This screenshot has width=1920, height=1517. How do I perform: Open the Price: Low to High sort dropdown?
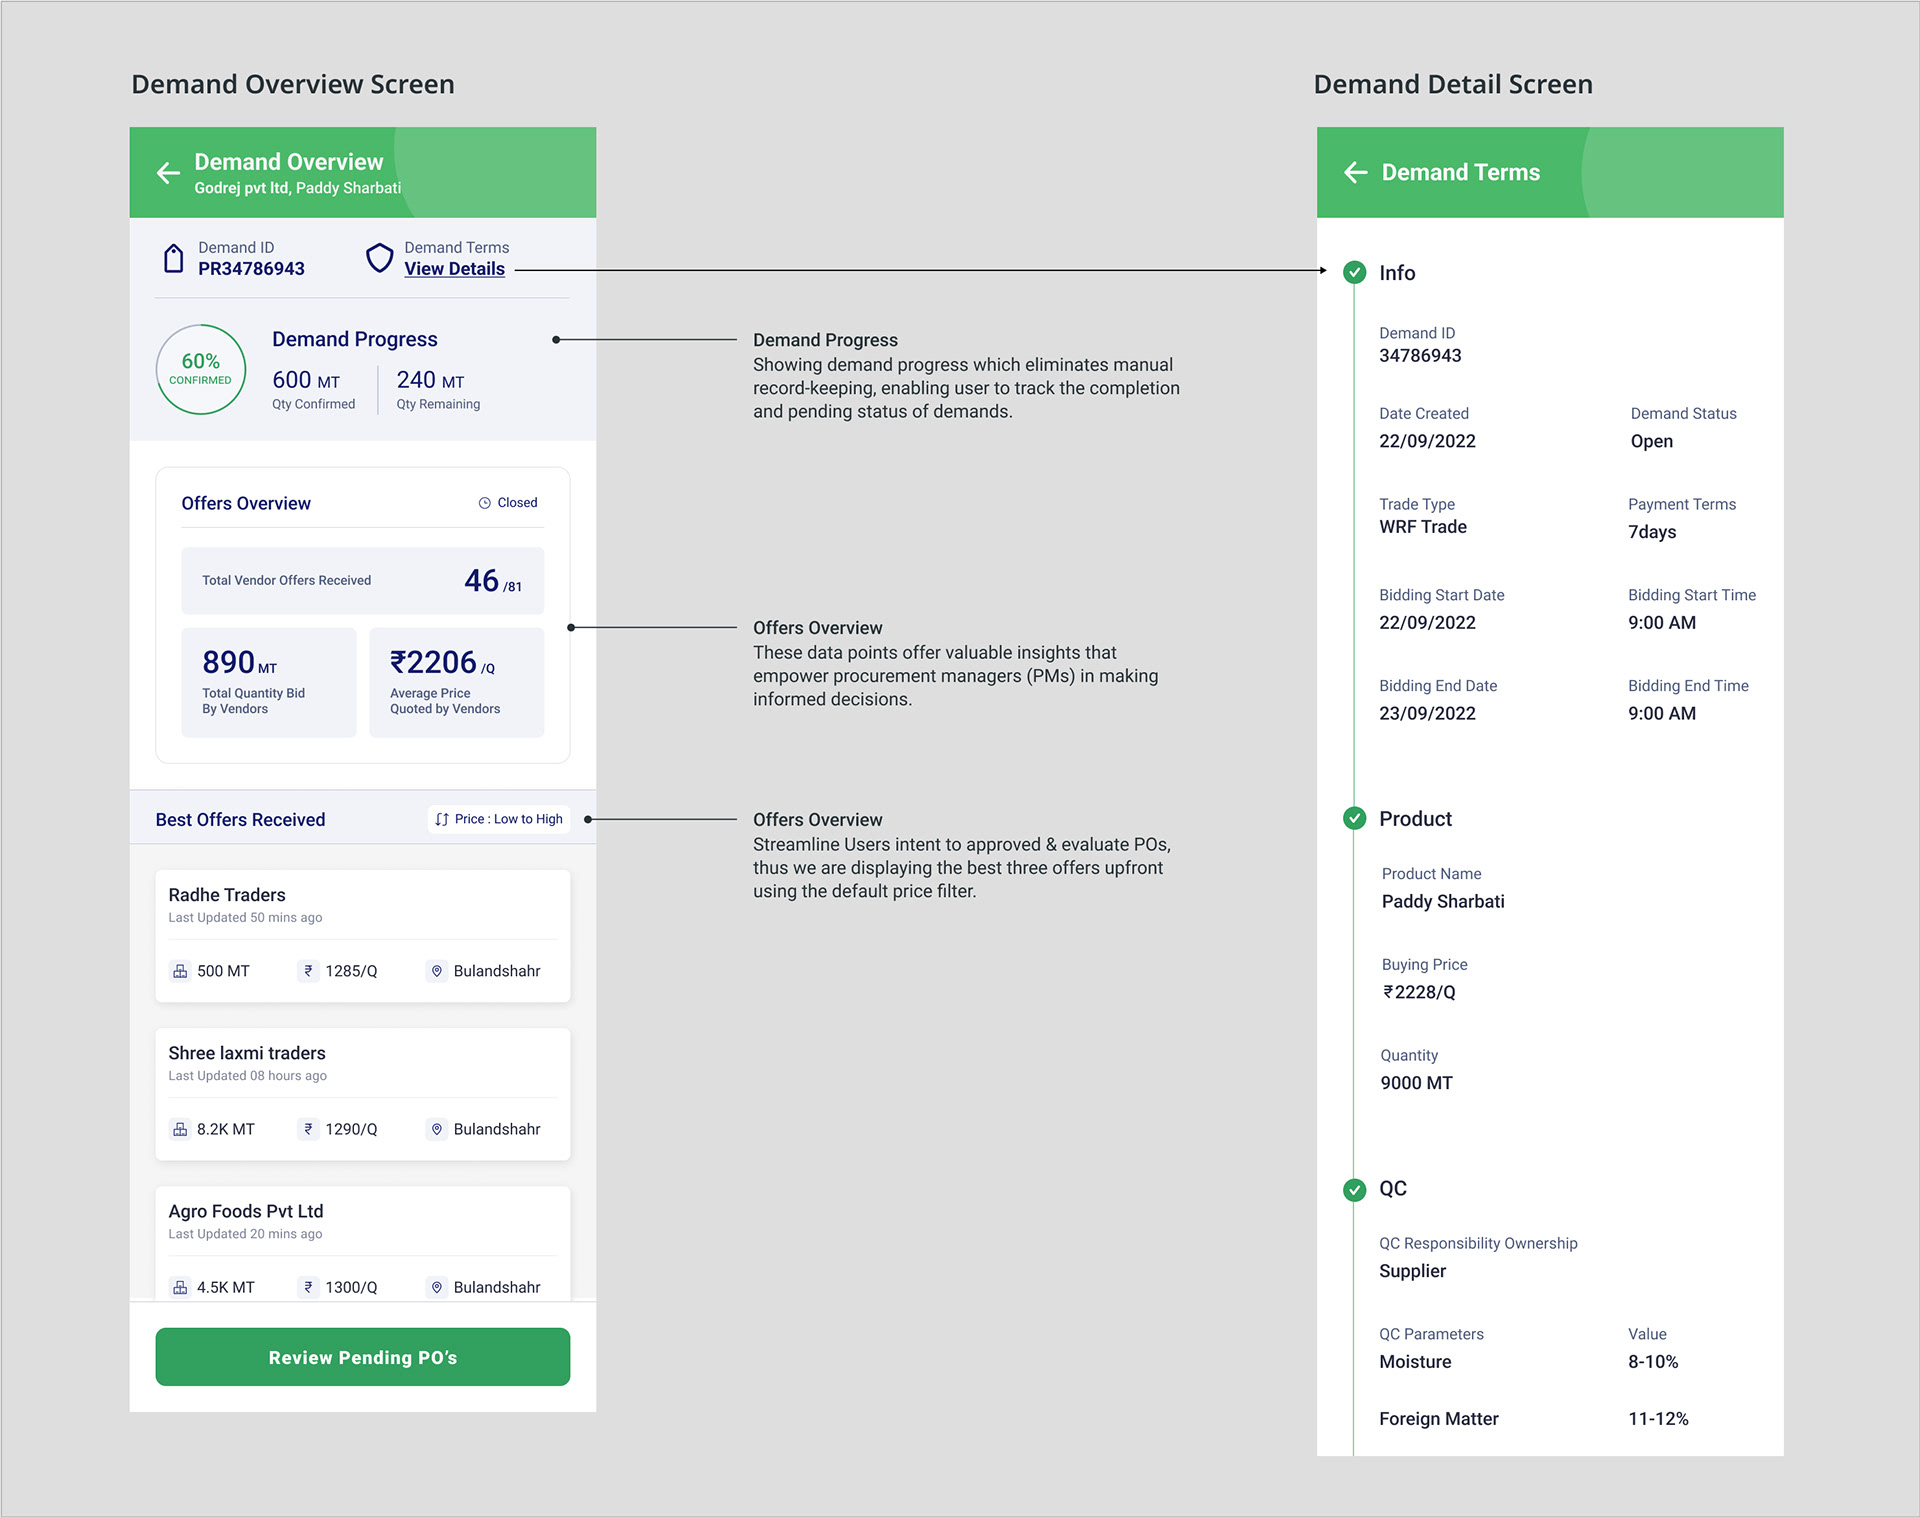pyautogui.click(x=499, y=819)
